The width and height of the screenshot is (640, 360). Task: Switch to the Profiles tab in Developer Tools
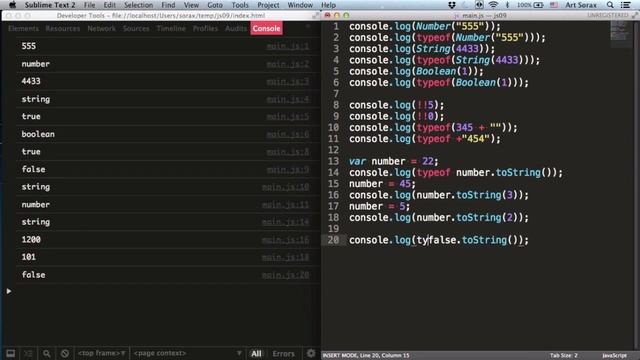pos(205,29)
